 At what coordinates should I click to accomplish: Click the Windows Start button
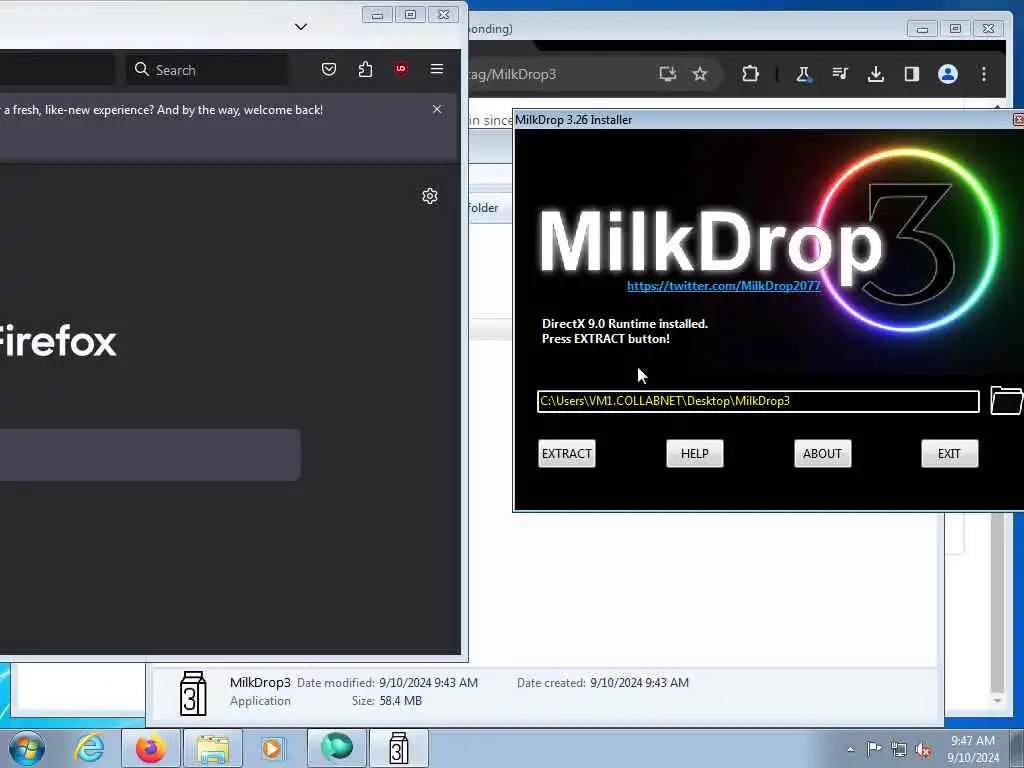27,748
